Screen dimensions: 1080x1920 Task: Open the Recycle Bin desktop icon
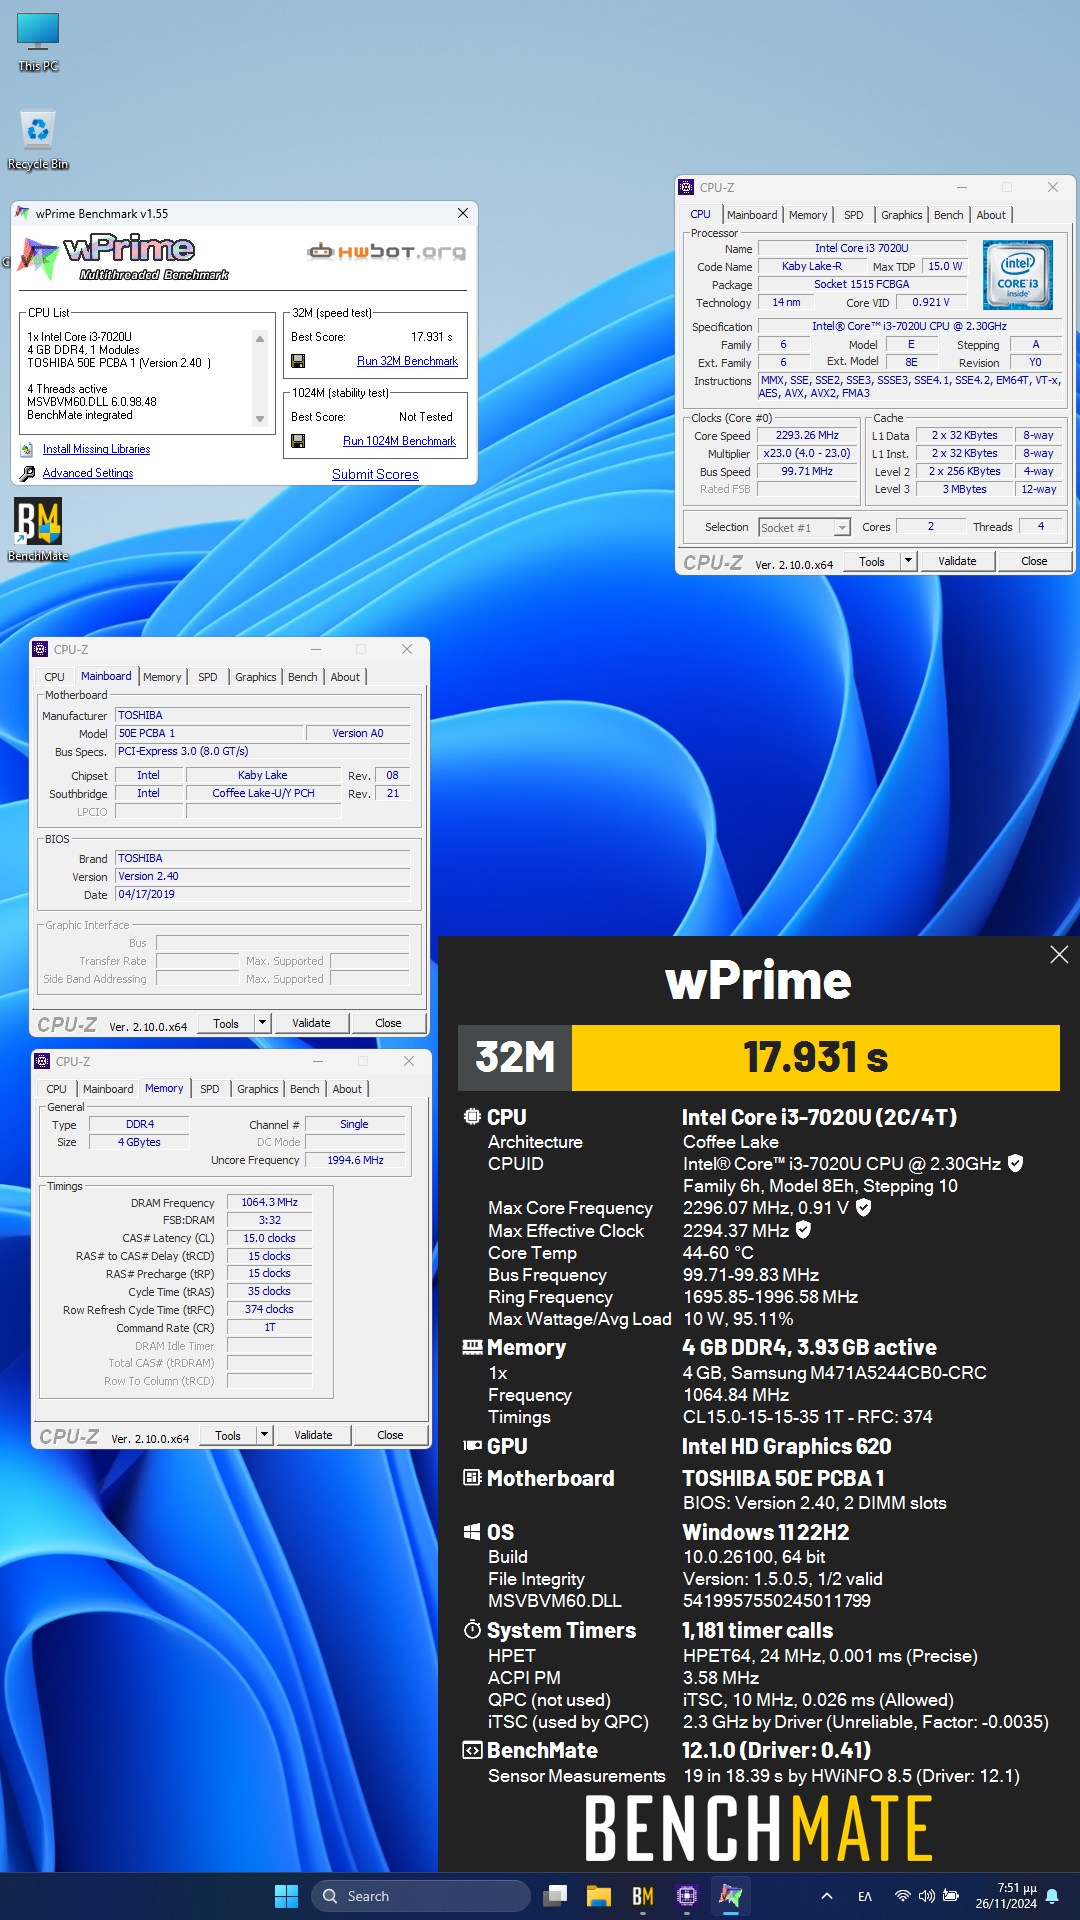pyautogui.click(x=38, y=139)
